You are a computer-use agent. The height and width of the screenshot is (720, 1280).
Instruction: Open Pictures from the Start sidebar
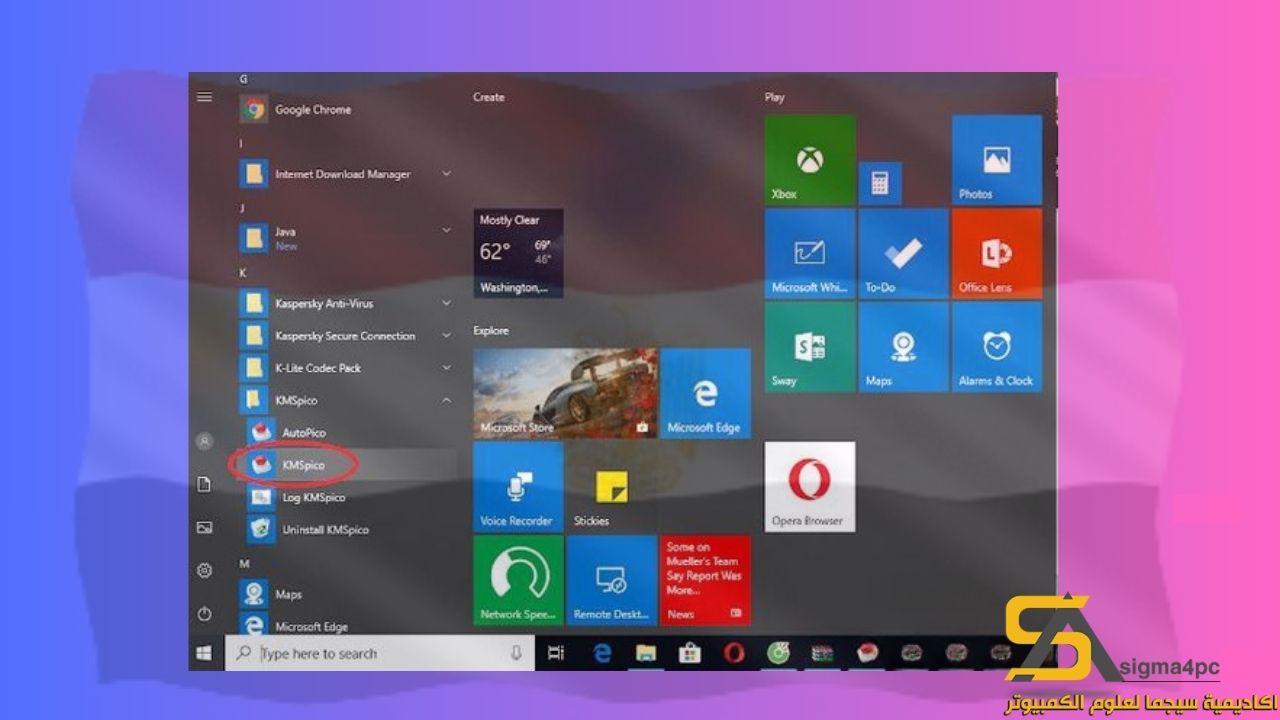click(x=205, y=527)
